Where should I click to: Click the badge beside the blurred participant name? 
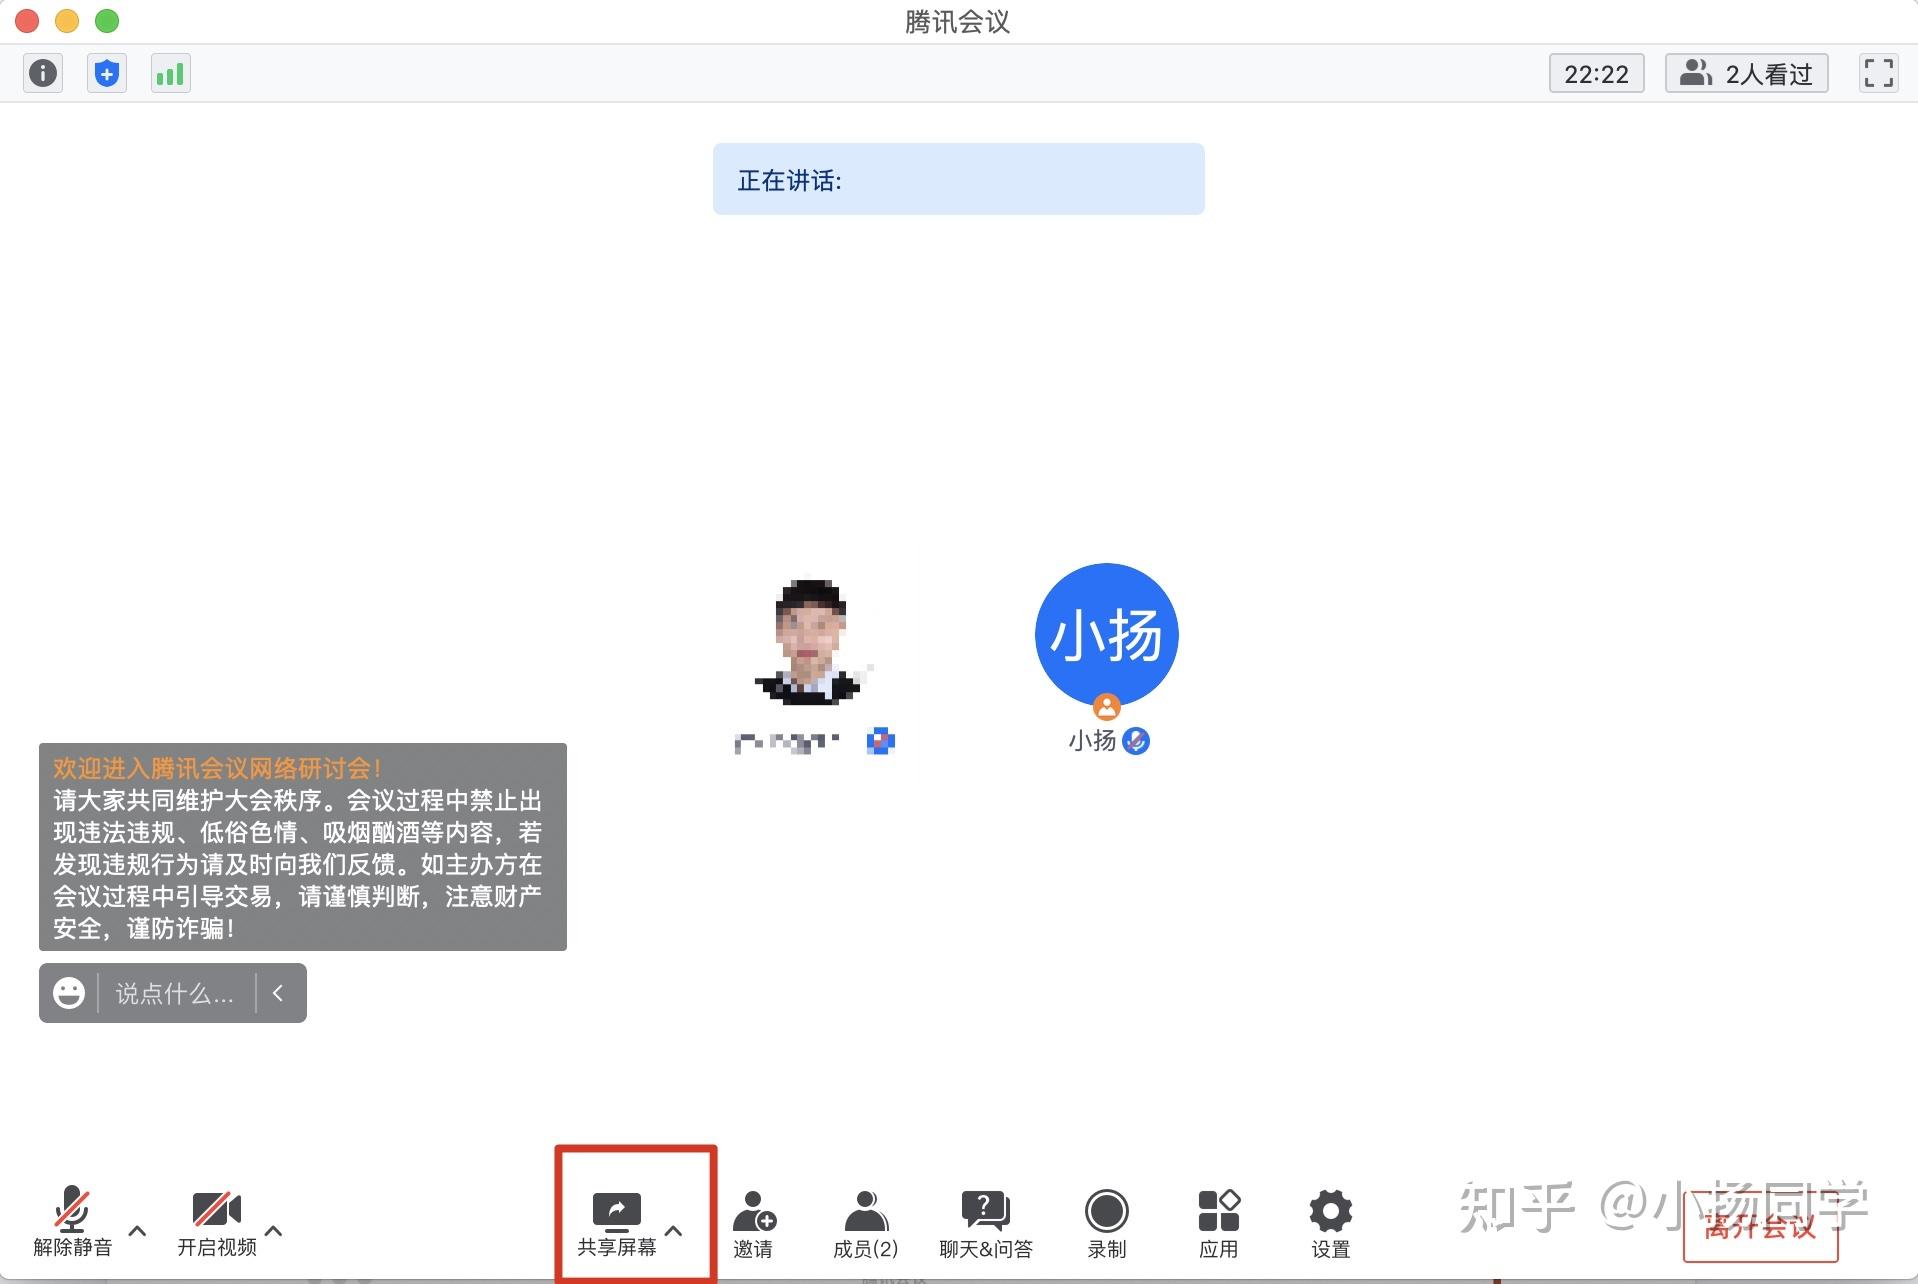pyautogui.click(x=880, y=741)
